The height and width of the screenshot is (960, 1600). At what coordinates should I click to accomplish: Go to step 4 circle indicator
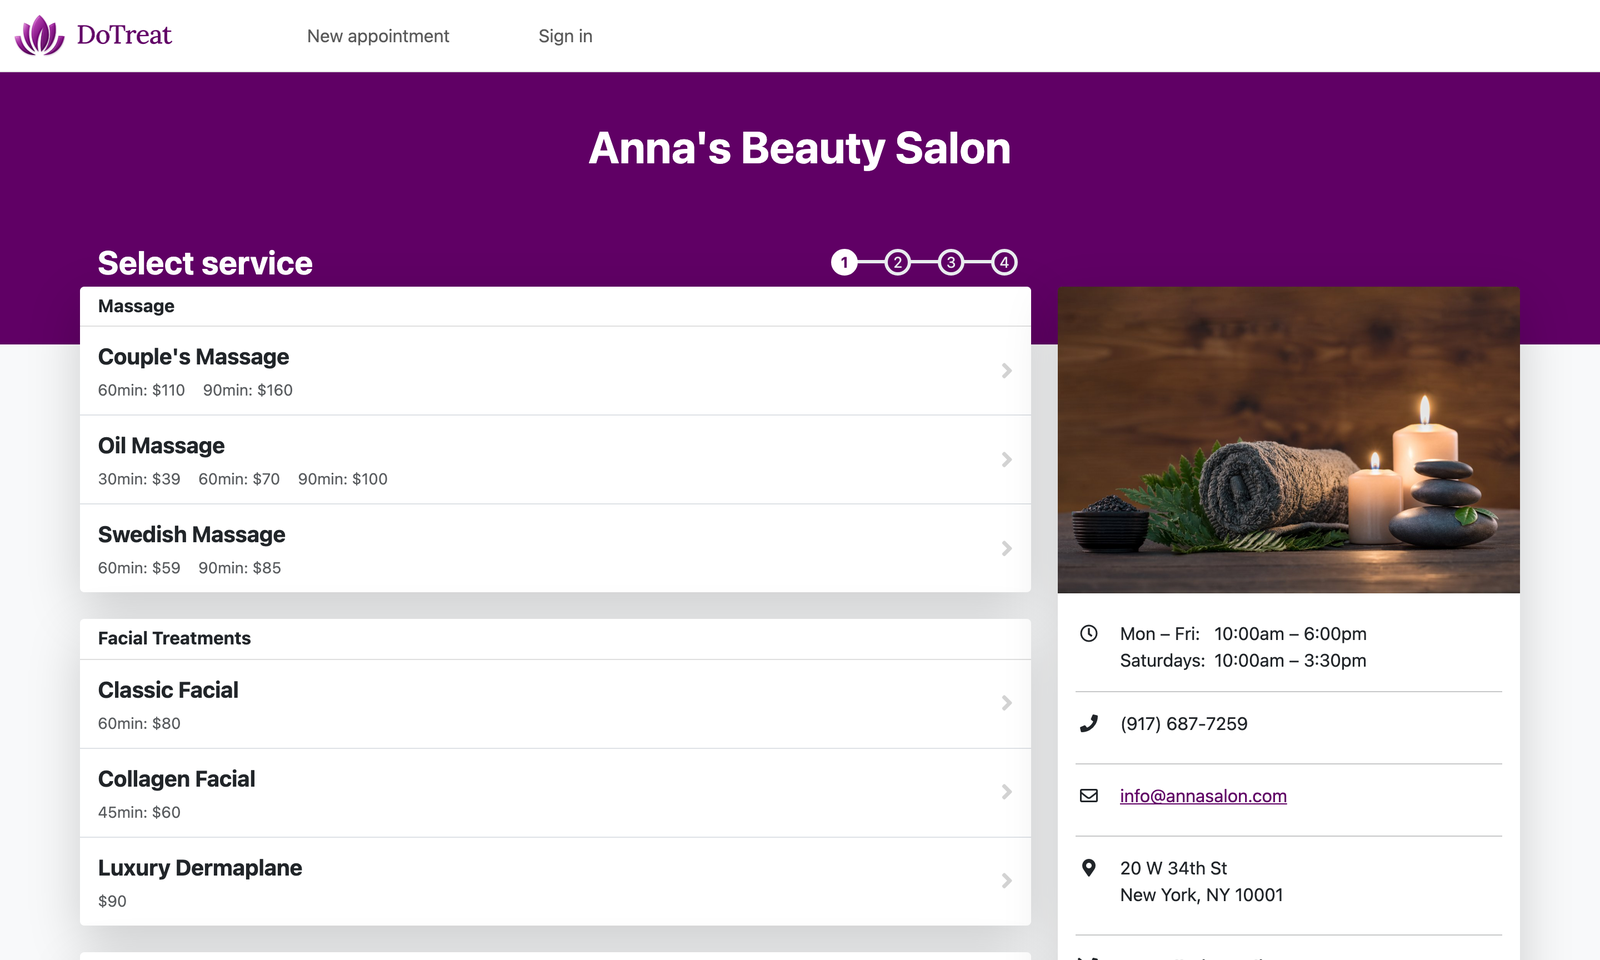[1004, 262]
